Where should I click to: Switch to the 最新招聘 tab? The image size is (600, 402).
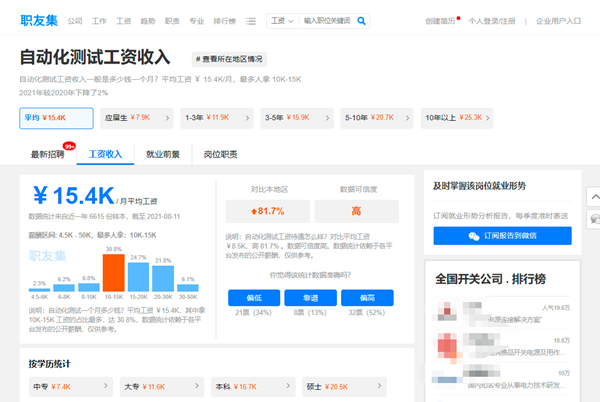coord(47,154)
